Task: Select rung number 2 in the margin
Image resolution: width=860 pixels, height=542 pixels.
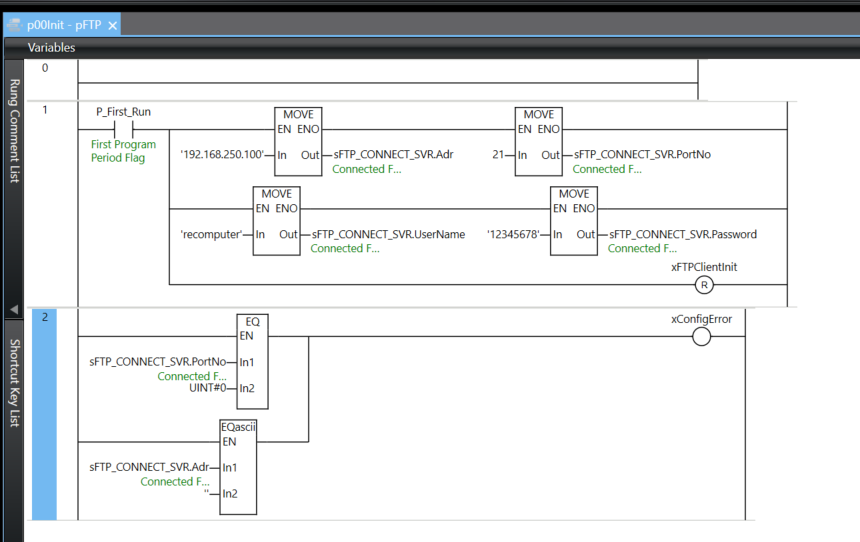Action: (44, 317)
